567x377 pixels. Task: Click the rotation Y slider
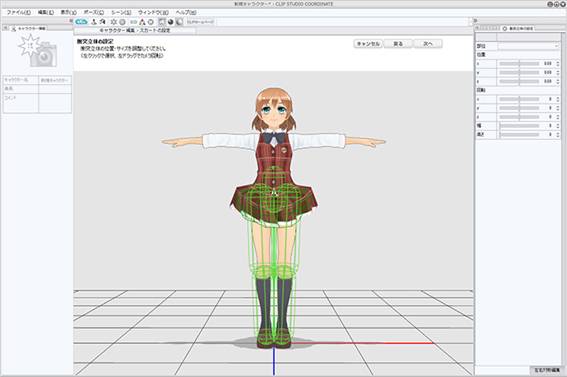[x=519, y=108]
